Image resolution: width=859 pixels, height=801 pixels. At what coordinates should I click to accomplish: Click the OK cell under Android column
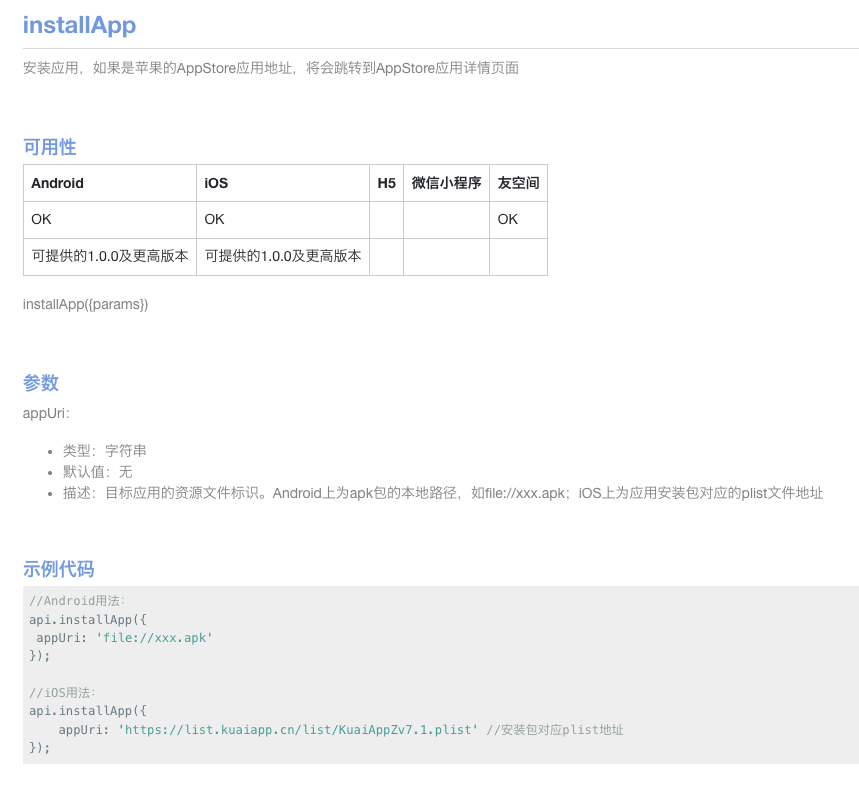41,219
